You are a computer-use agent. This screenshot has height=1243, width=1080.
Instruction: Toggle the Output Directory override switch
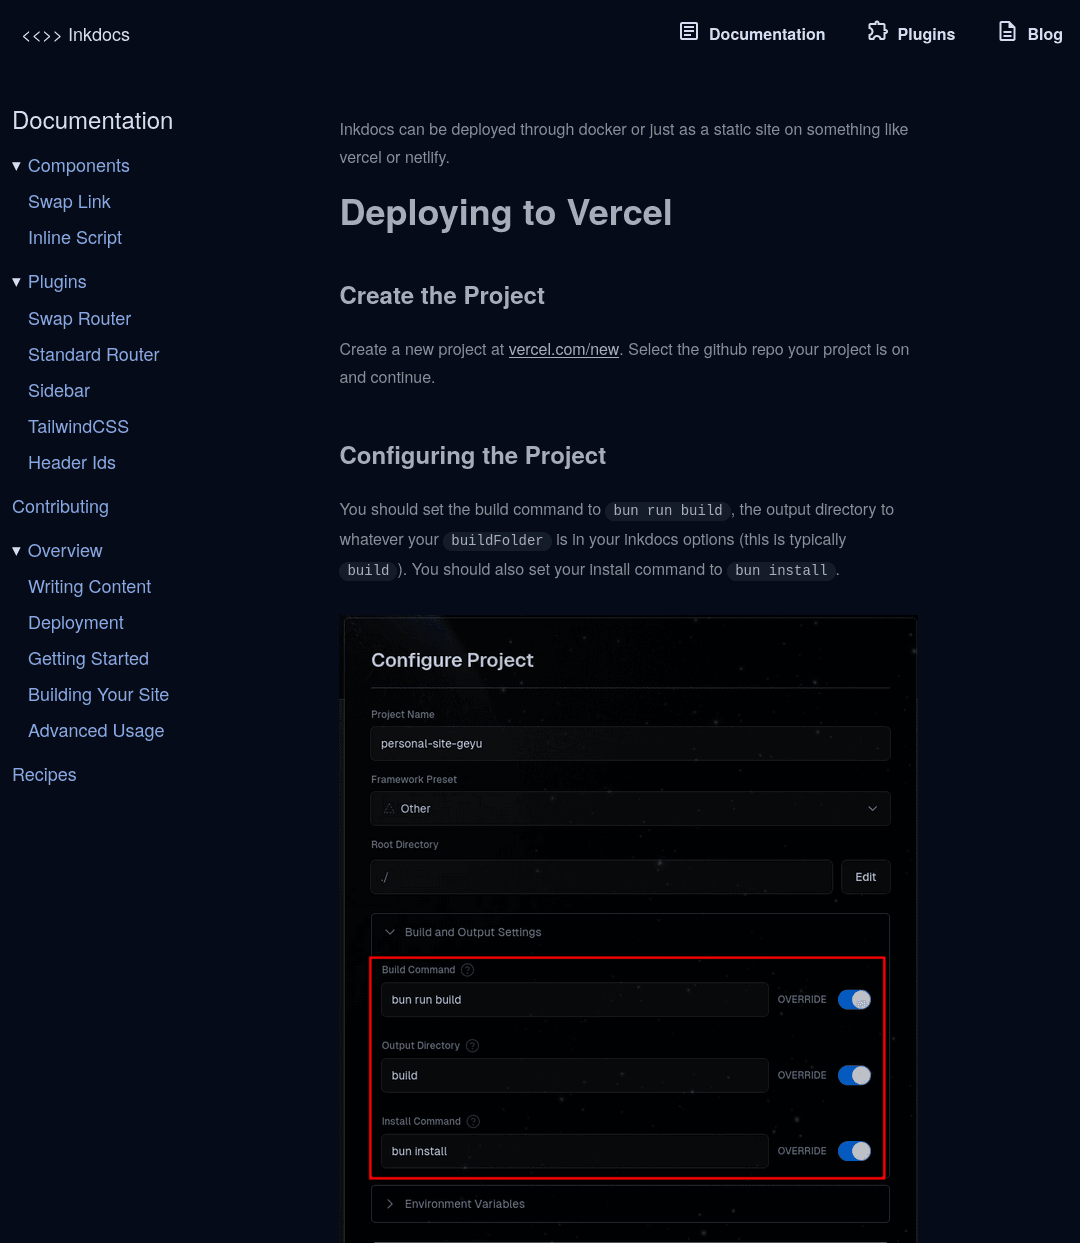854,1075
